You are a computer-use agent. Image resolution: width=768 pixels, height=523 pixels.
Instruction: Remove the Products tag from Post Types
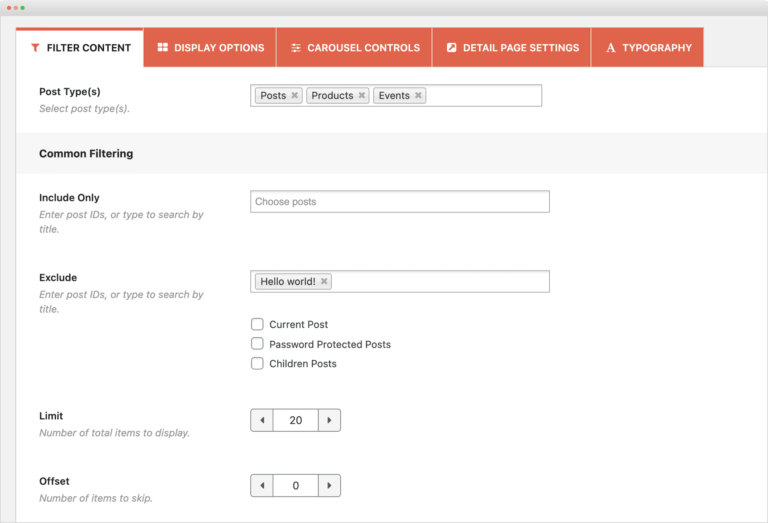362,96
